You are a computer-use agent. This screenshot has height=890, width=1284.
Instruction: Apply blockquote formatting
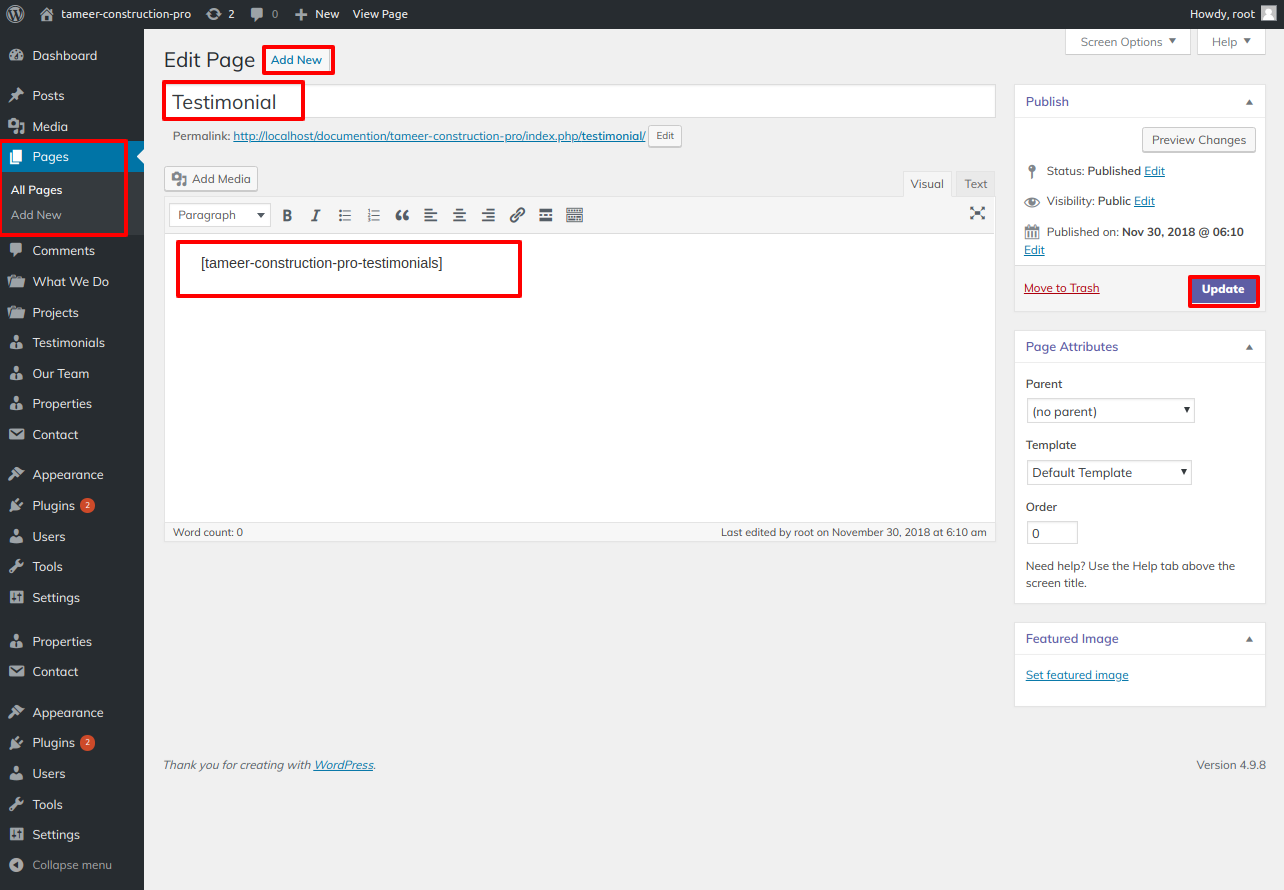(402, 215)
